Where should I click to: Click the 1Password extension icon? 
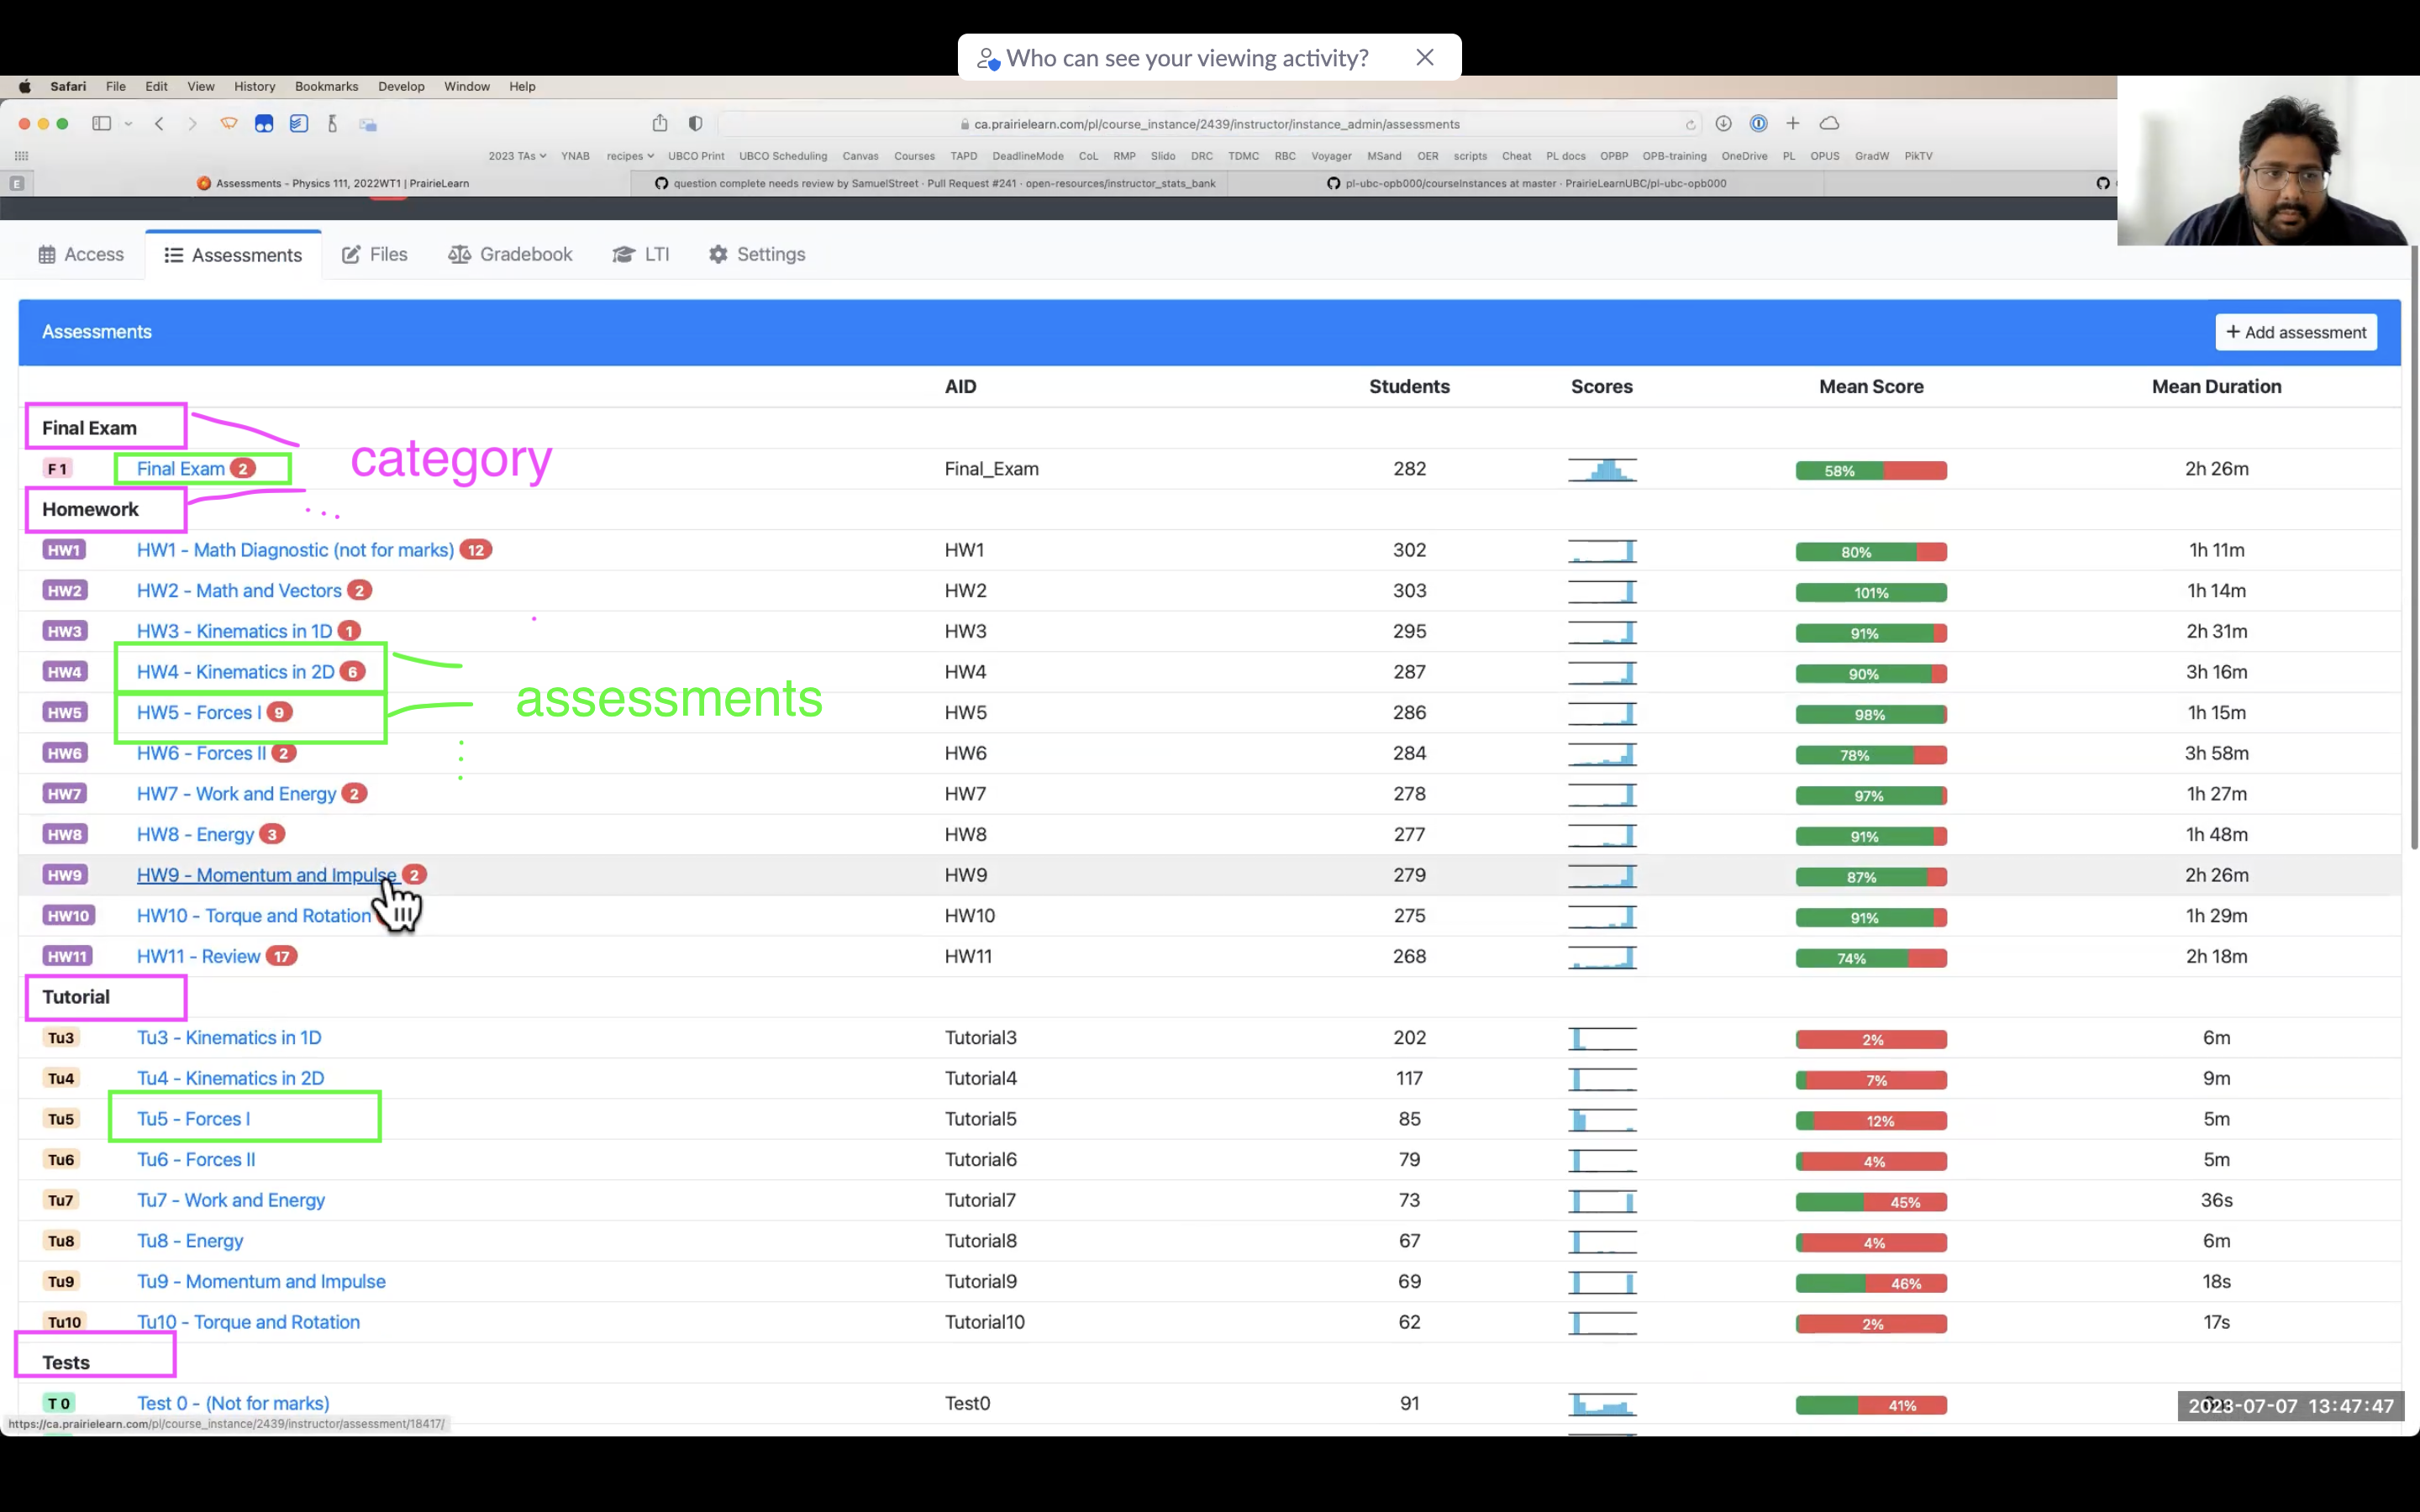click(1758, 123)
